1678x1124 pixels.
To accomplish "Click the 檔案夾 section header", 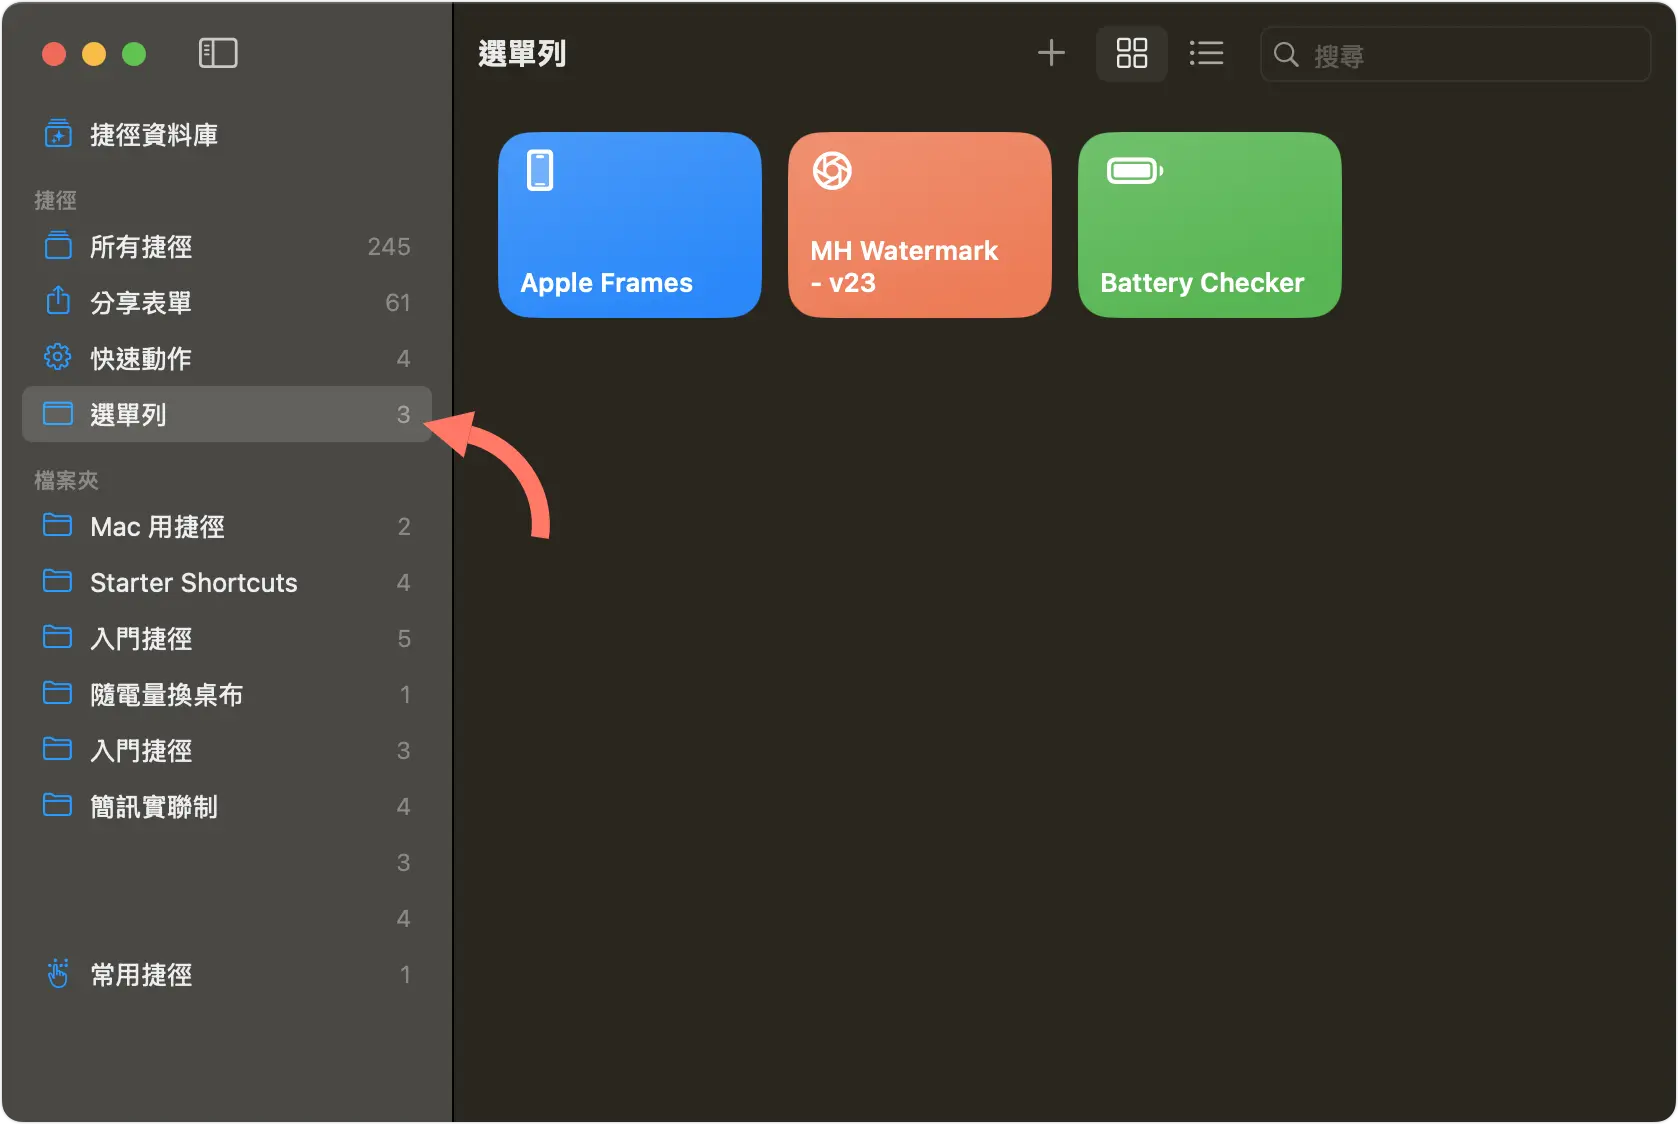I will tap(66, 481).
